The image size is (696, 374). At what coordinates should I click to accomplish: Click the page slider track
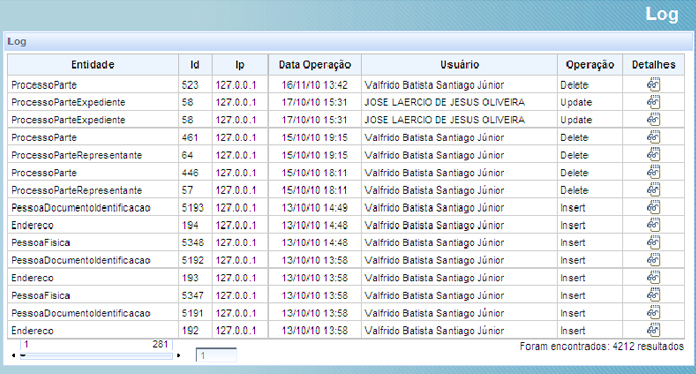[96, 356]
